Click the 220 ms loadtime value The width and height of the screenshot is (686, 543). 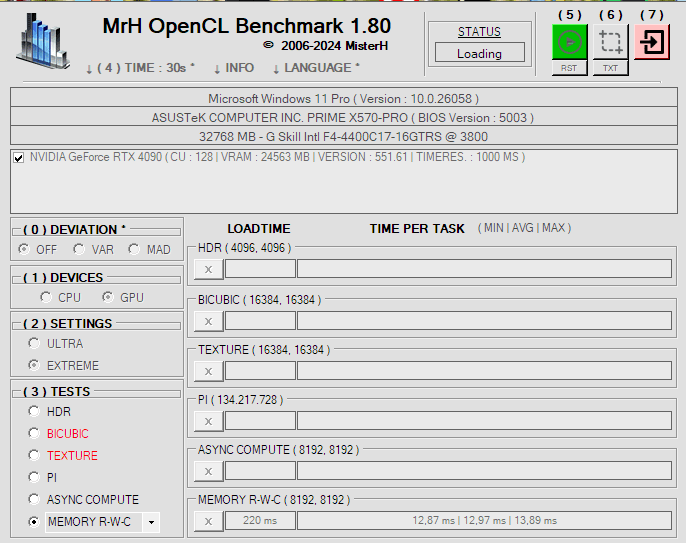(260, 521)
